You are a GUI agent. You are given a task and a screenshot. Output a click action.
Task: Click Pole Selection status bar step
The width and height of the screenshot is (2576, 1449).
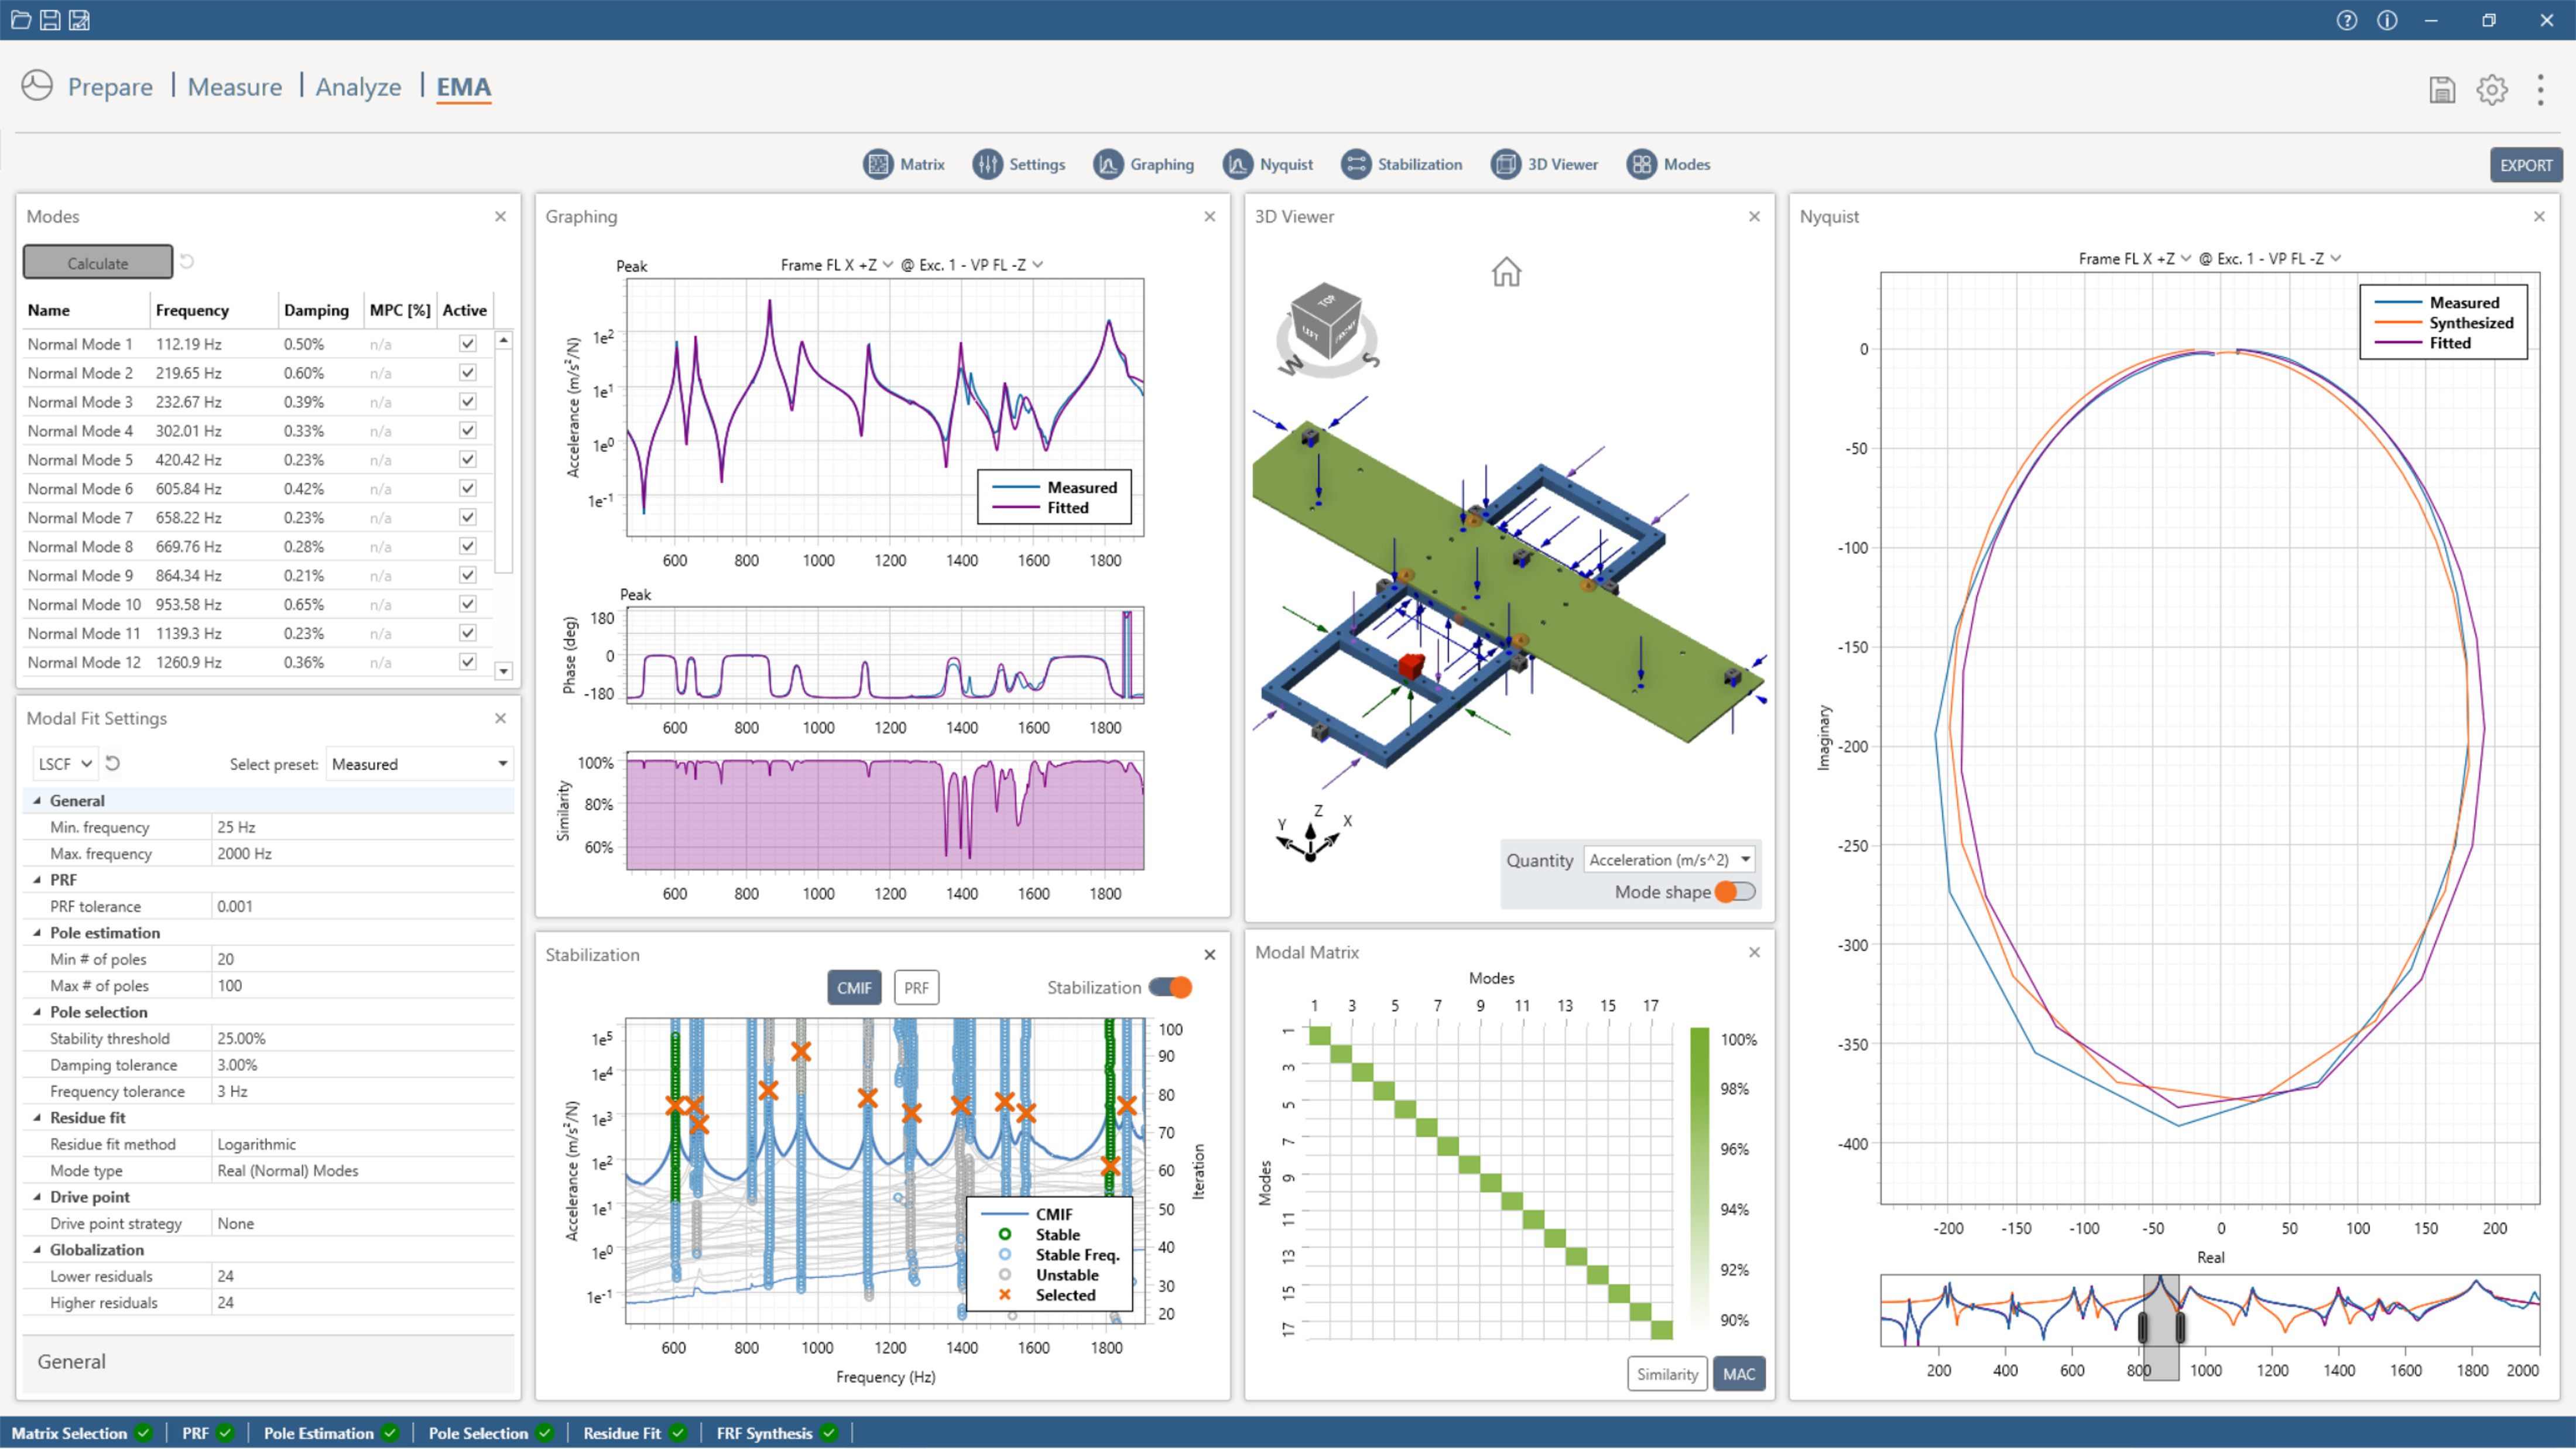490,1433
